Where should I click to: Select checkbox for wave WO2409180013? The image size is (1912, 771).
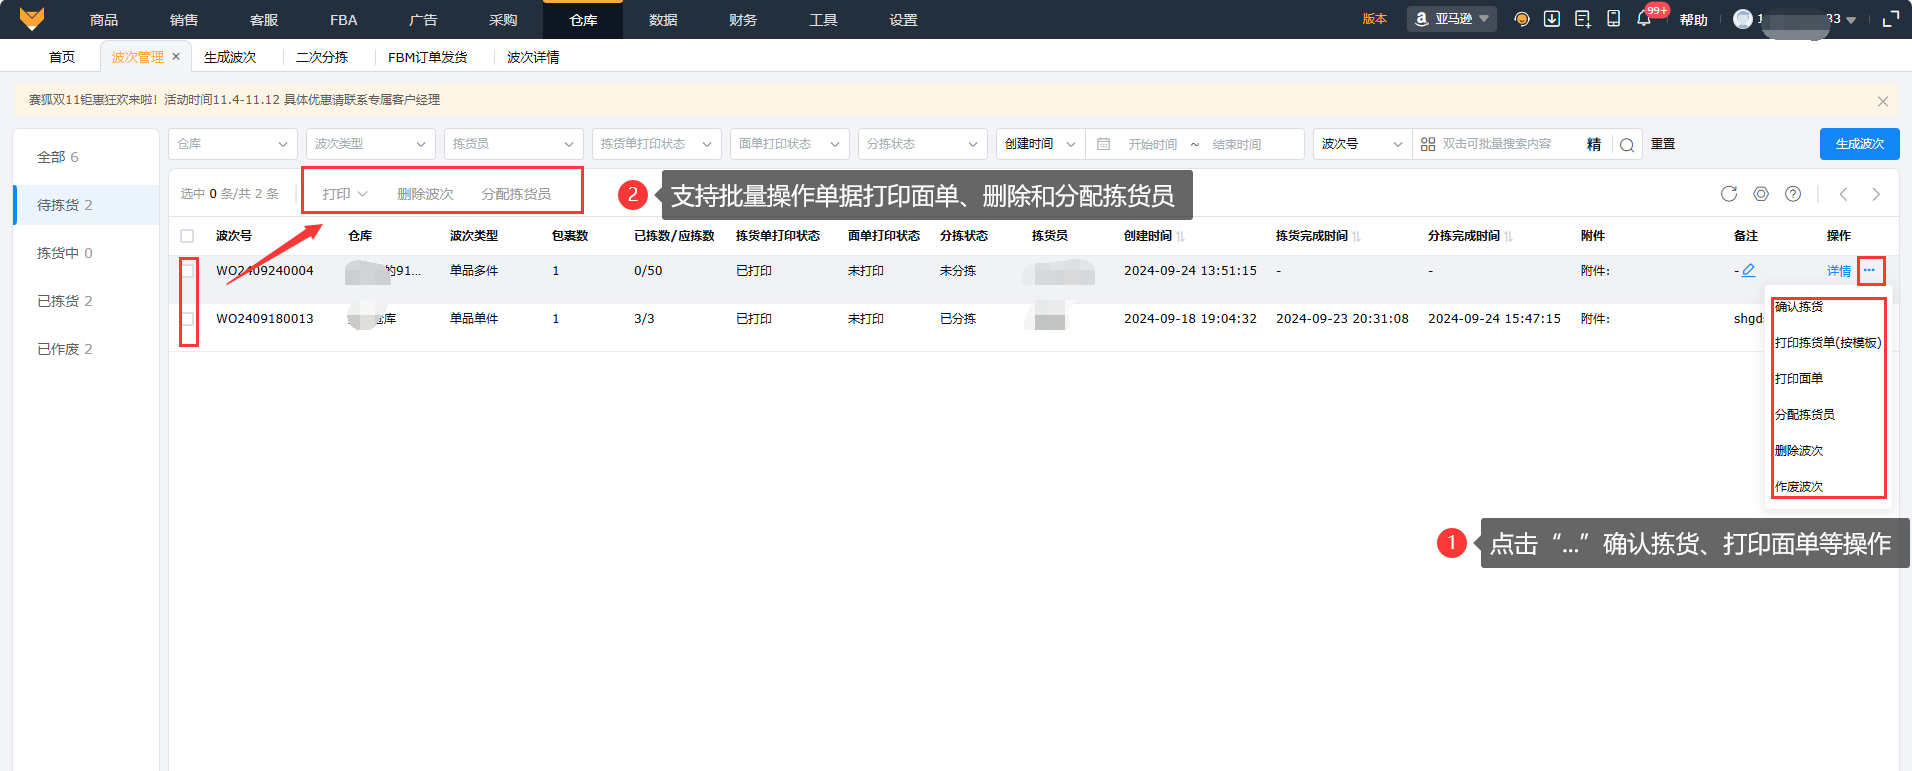pos(187,319)
